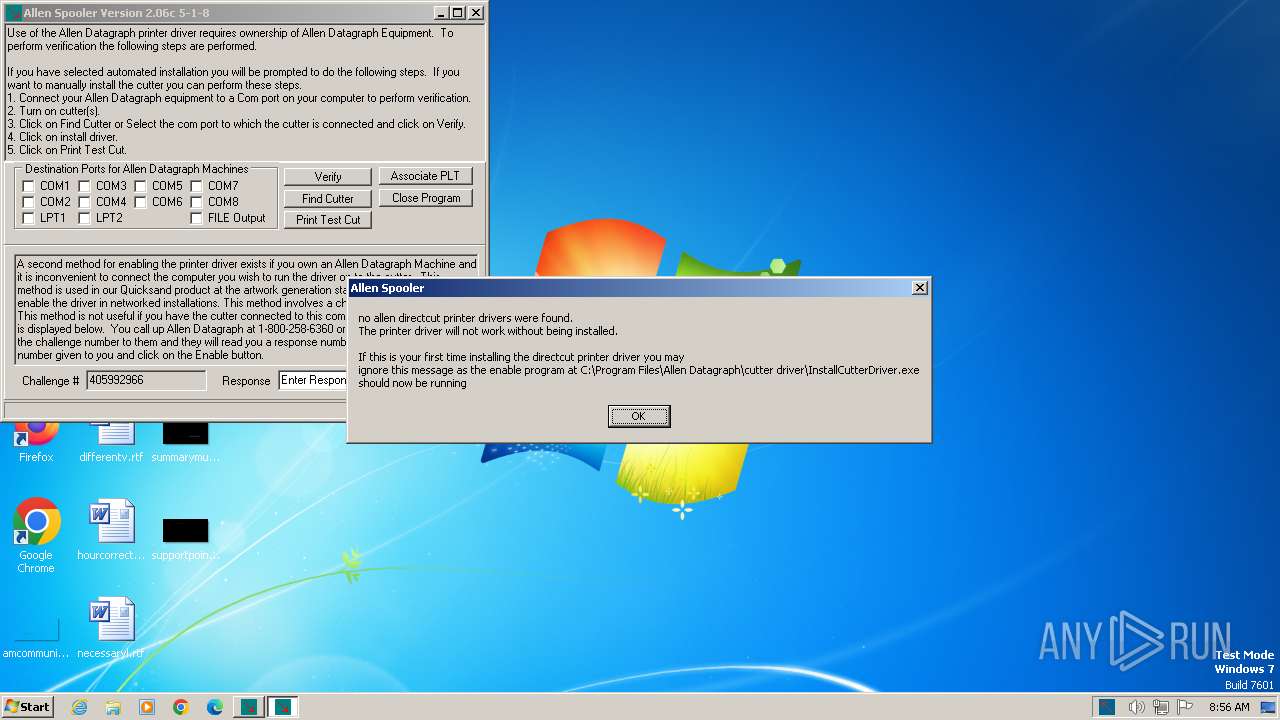This screenshot has width=1280, height=720.
Task: Click the Print Test Cut button
Action: pyautogui.click(x=328, y=220)
